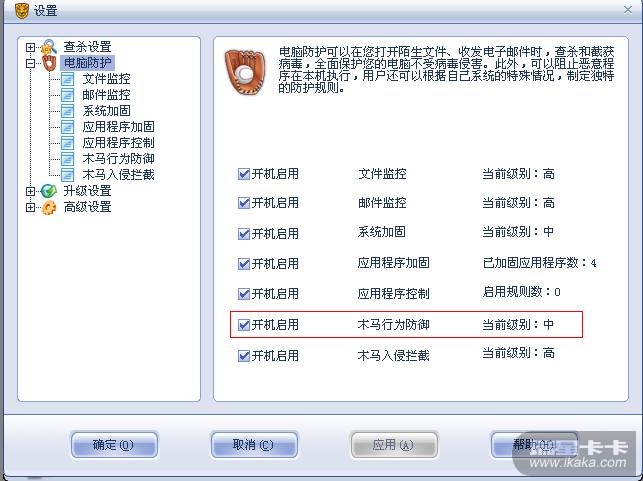The width and height of the screenshot is (643, 481).
Task: Expand the 升级设置 tree node
Action: [30, 191]
